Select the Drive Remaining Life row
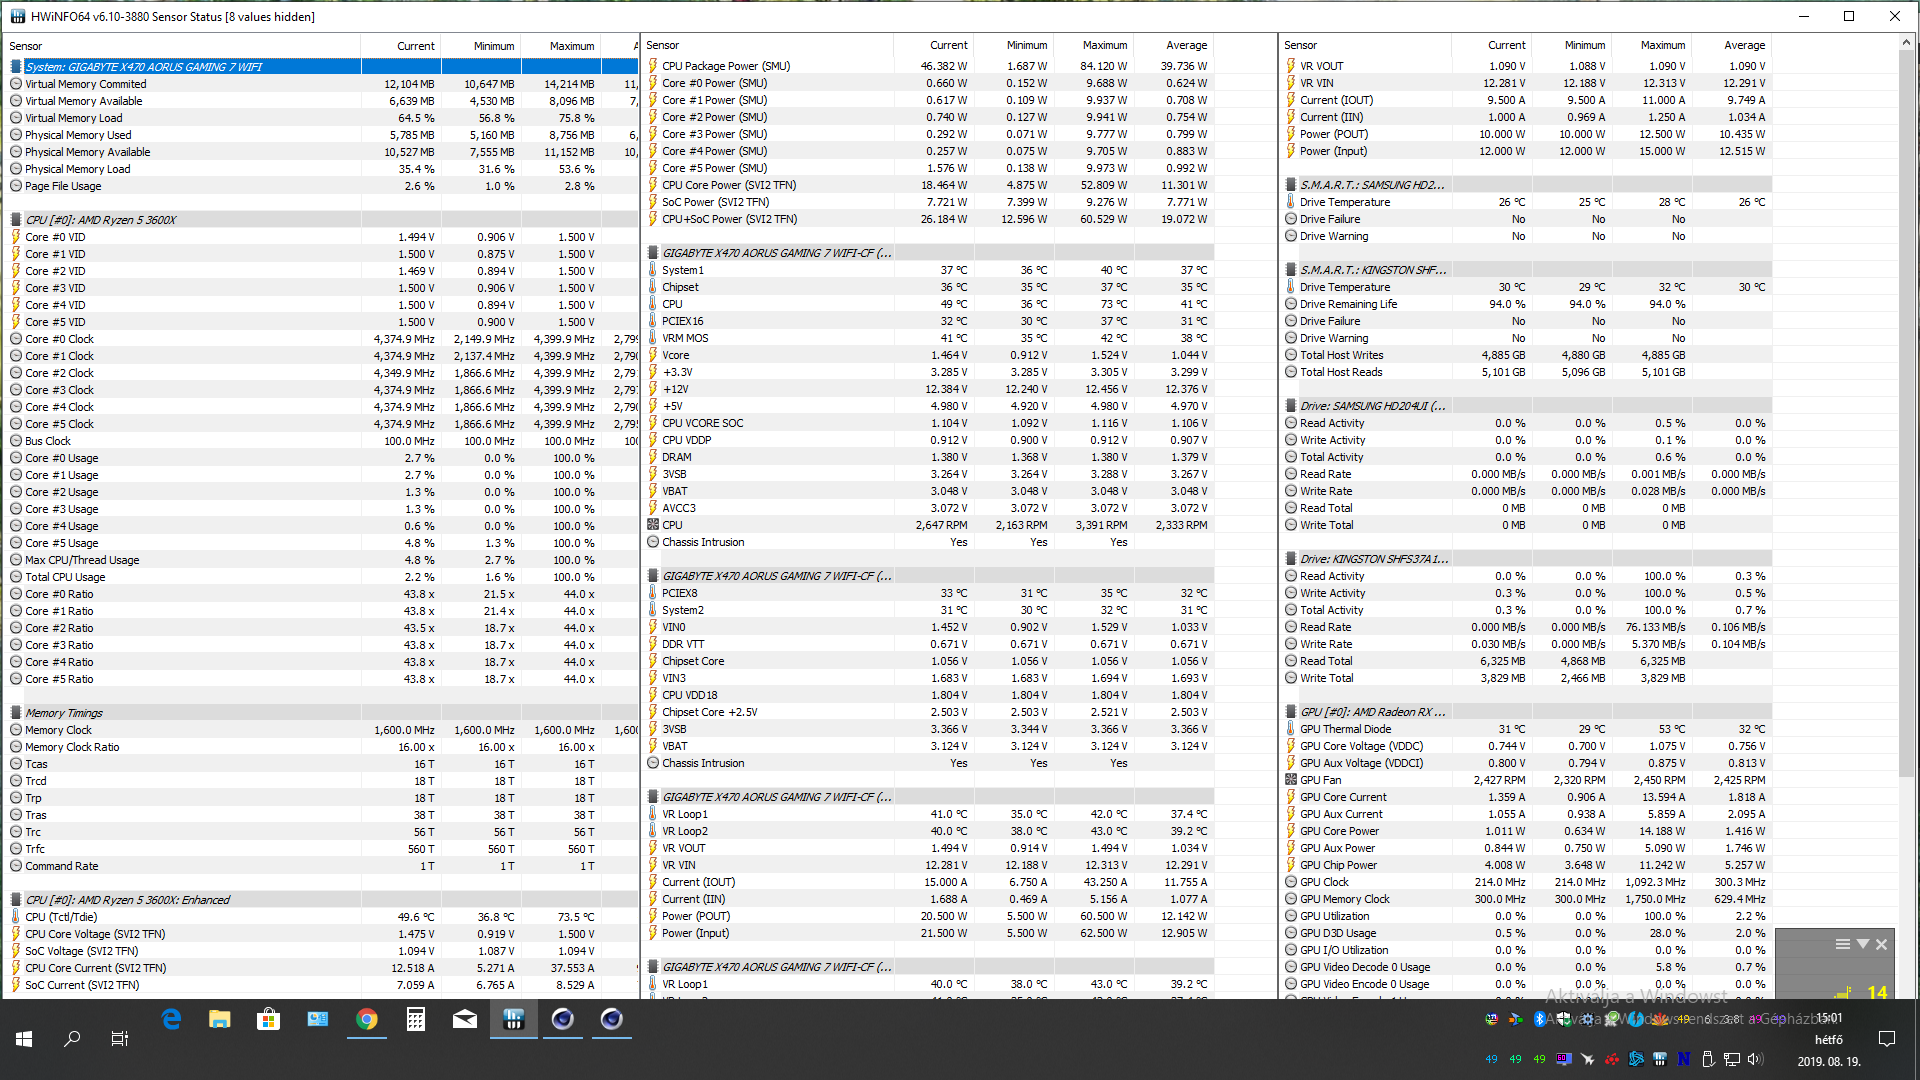This screenshot has height=1080, width=1920. pyautogui.click(x=1527, y=304)
